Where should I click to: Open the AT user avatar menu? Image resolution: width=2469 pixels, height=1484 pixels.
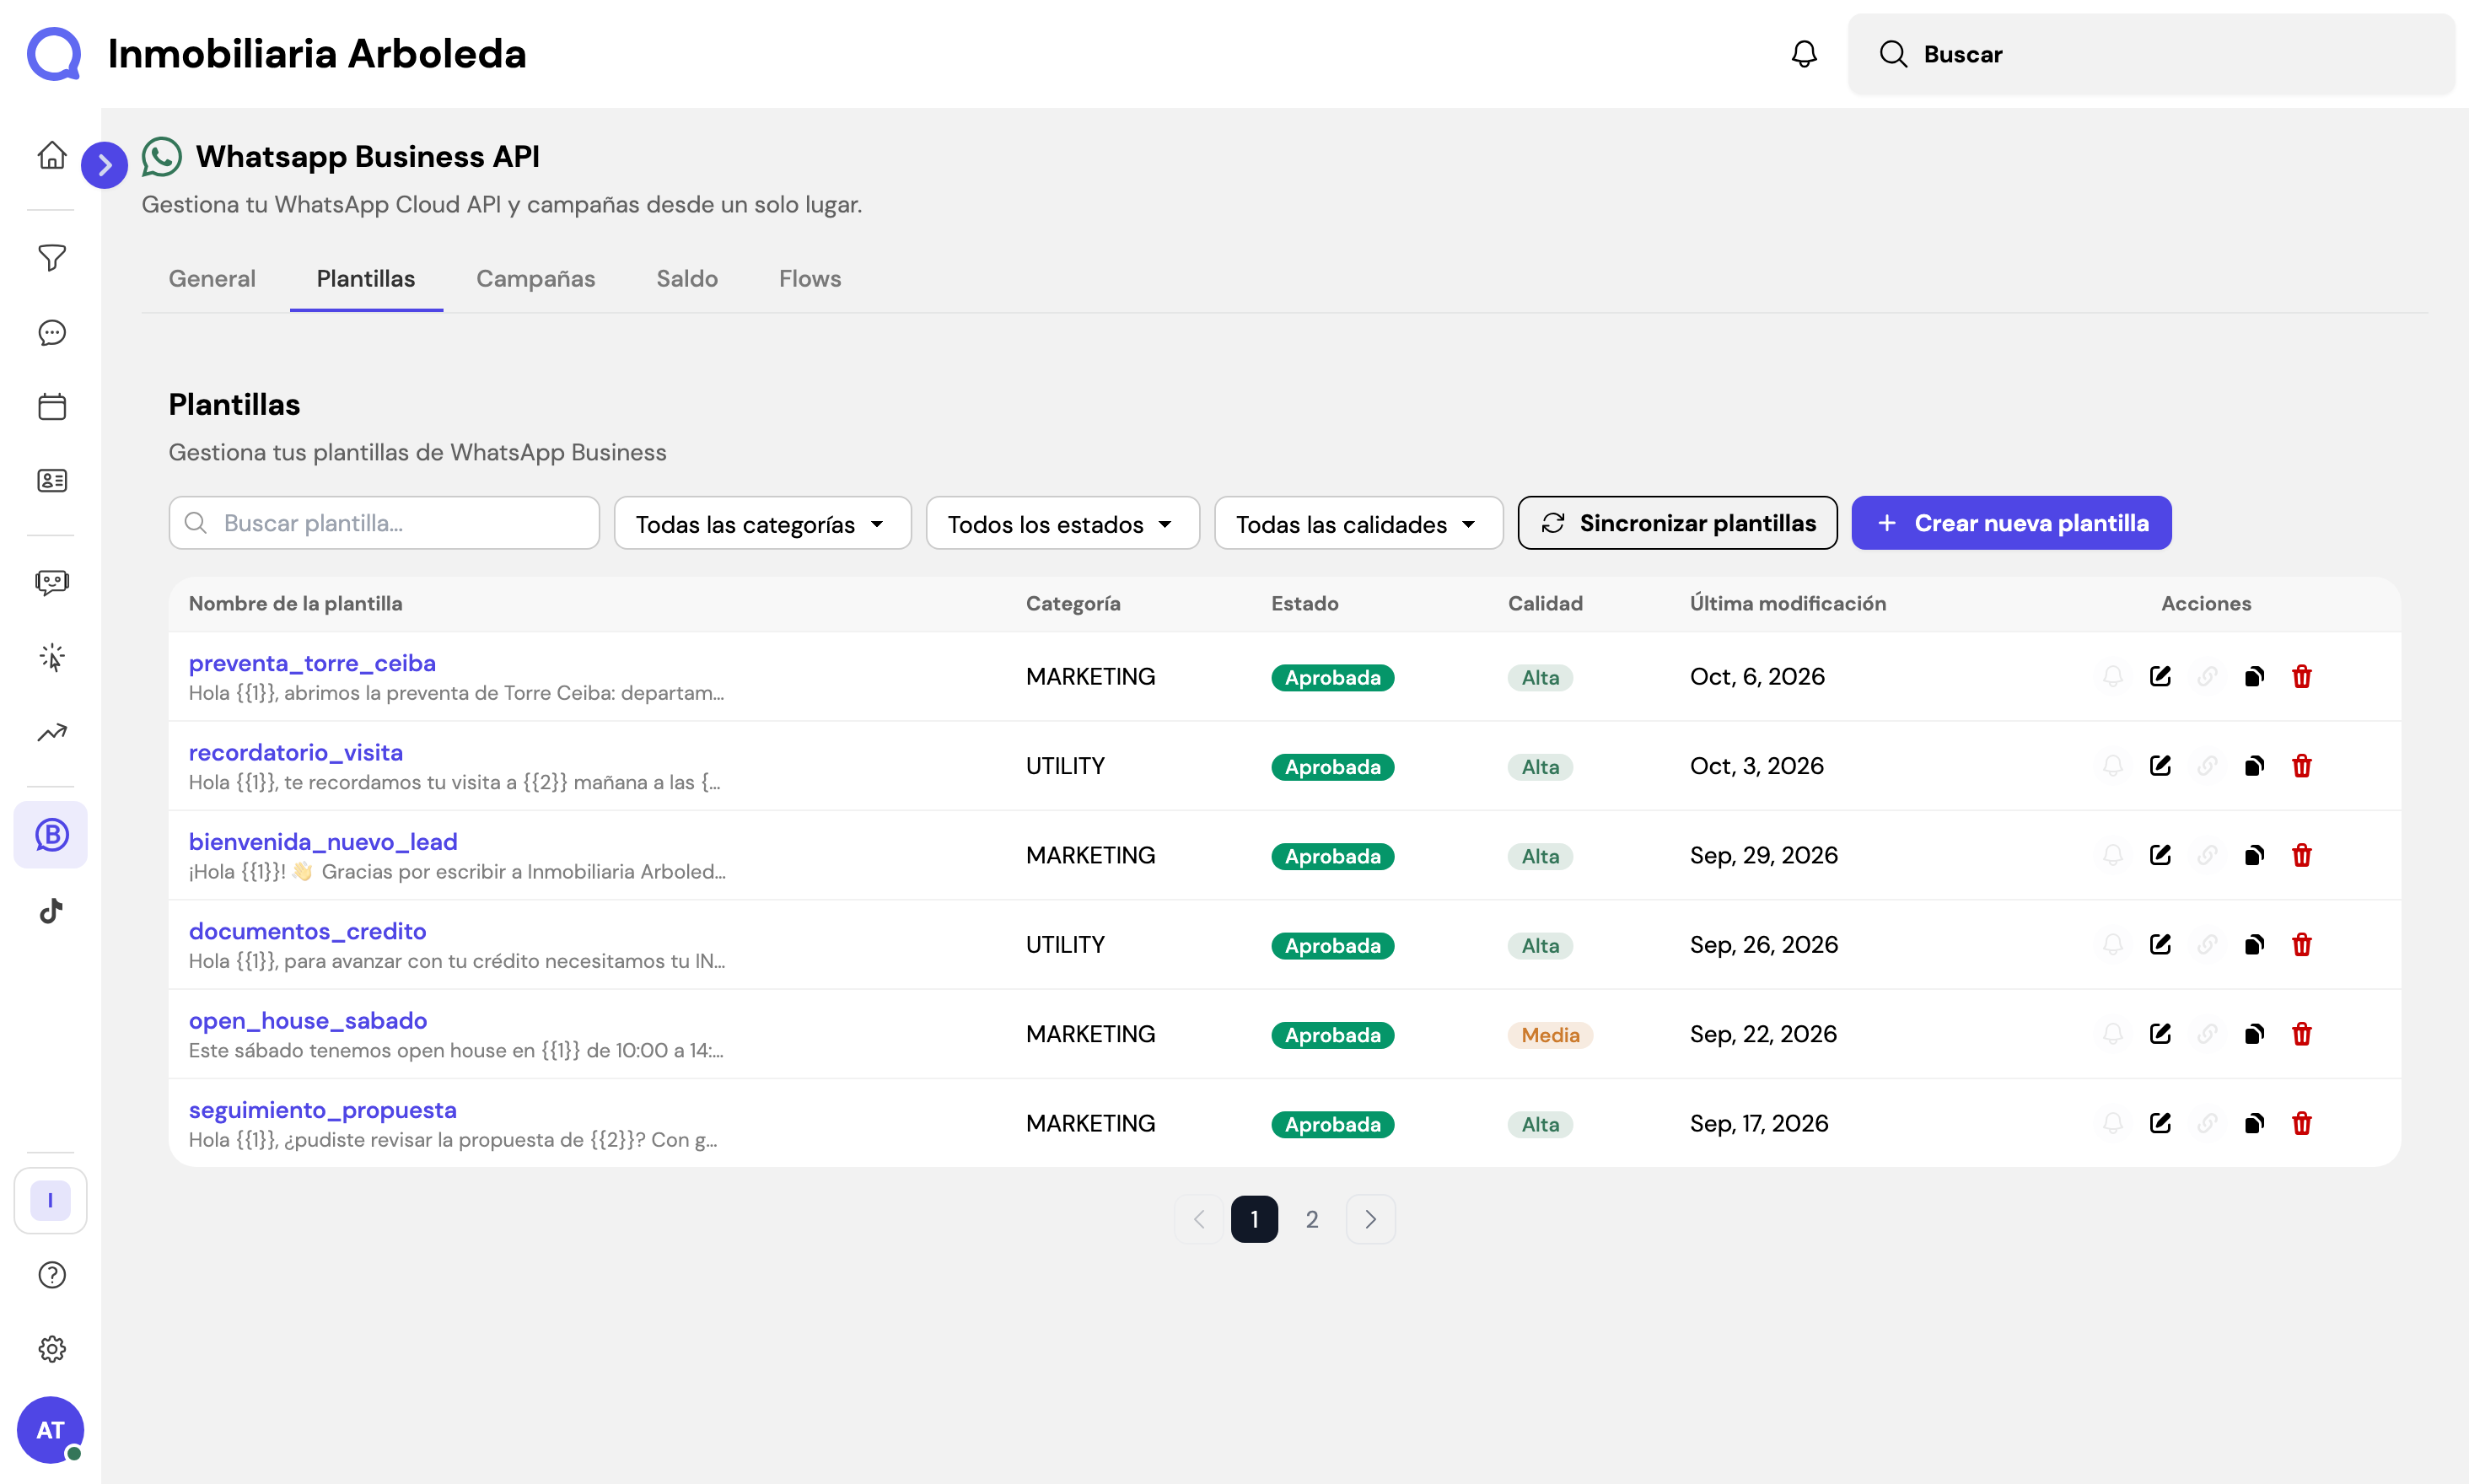click(x=50, y=1430)
